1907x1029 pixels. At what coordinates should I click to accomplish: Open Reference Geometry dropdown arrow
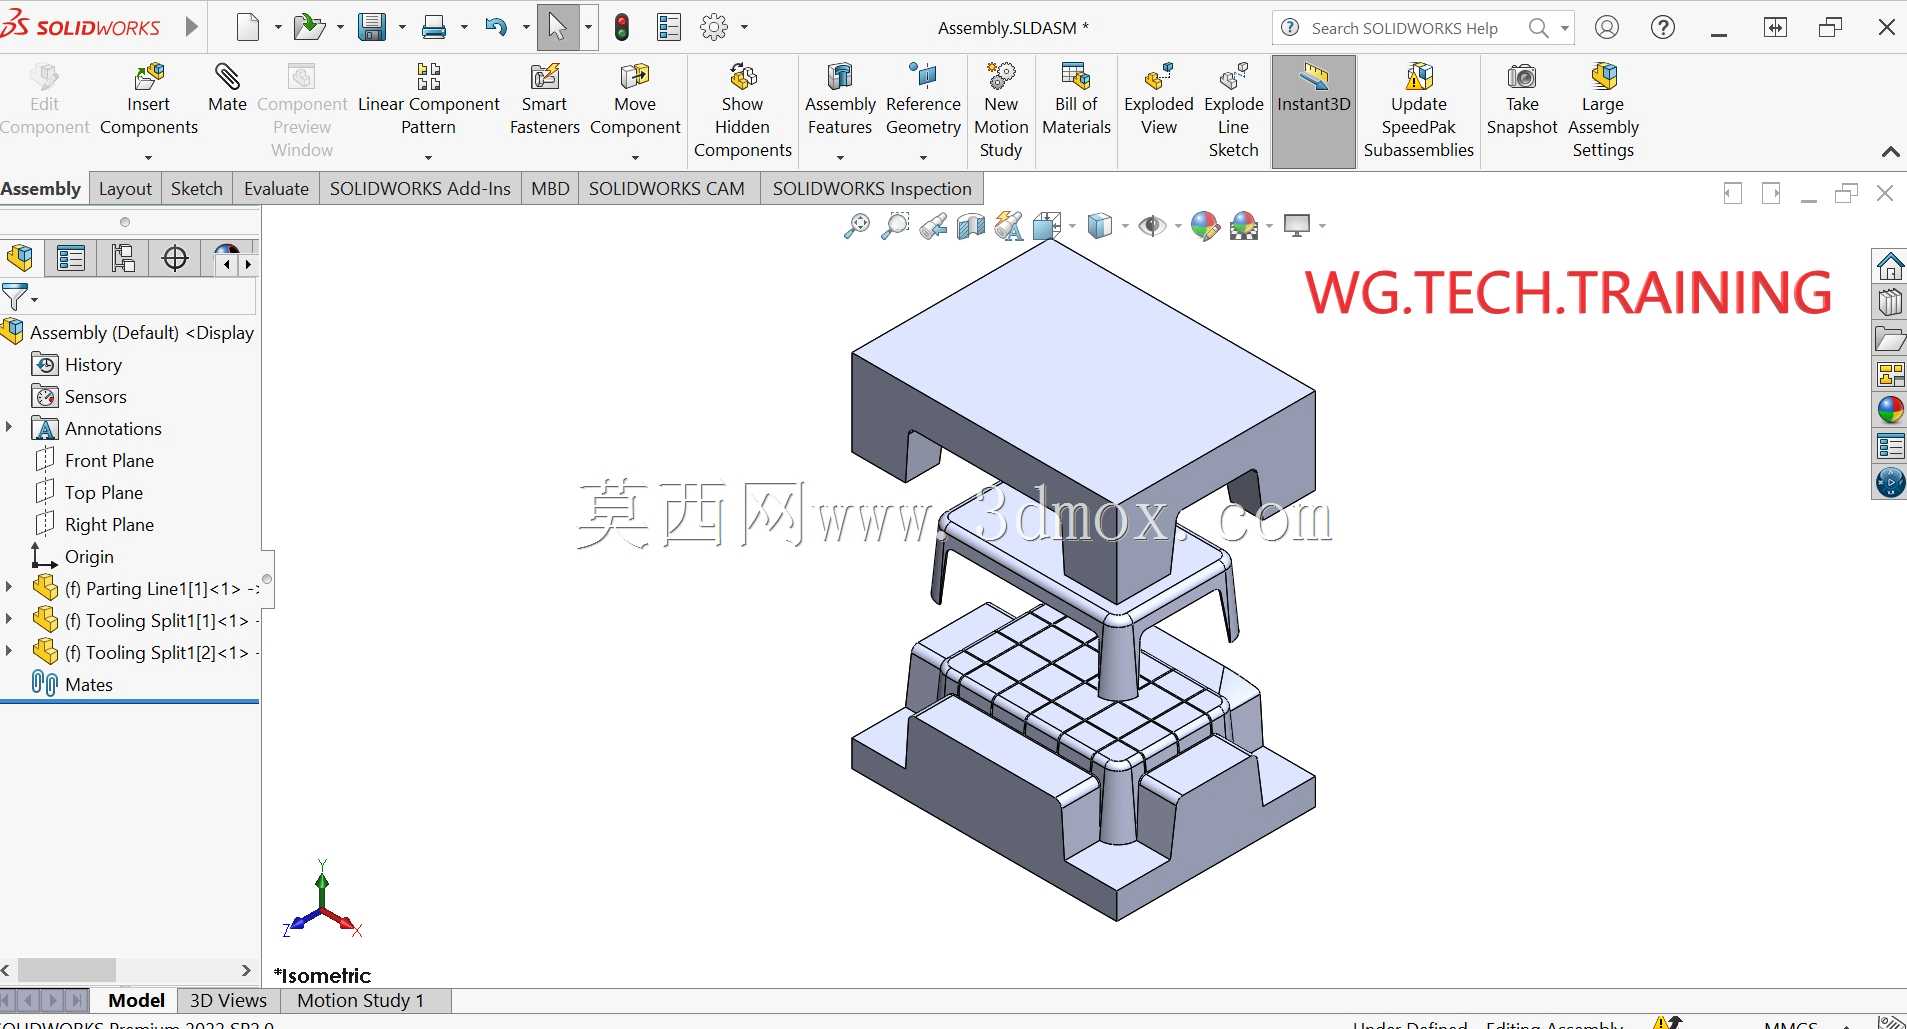tap(923, 157)
